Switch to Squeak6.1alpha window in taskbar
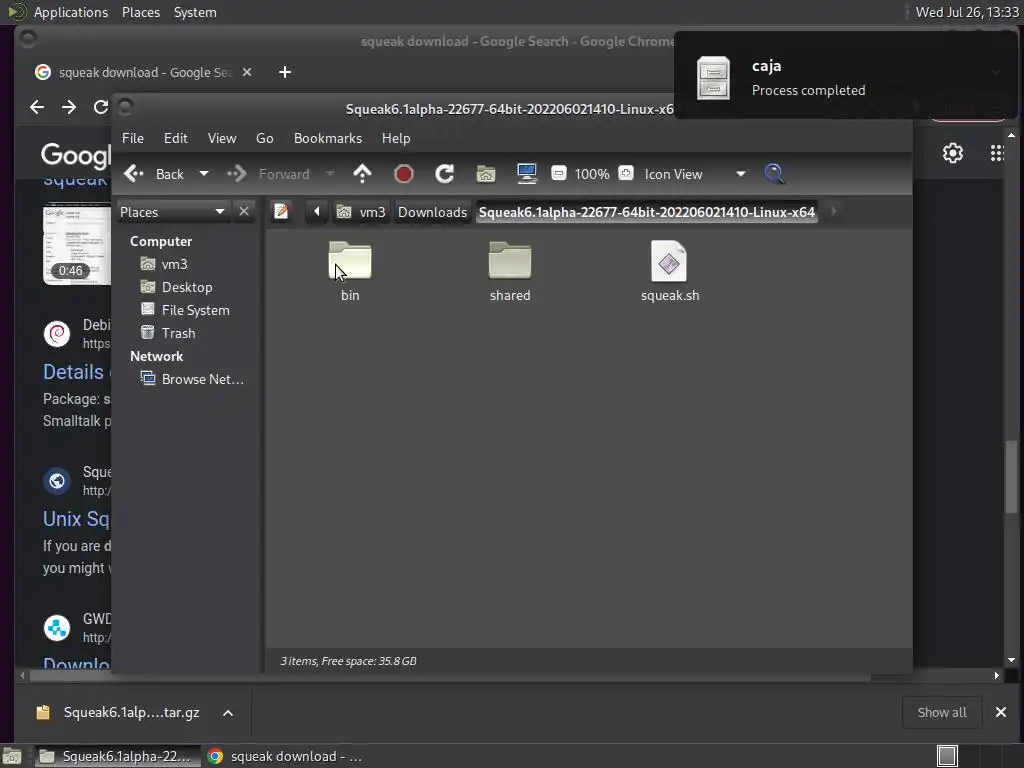 [x=116, y=756]
